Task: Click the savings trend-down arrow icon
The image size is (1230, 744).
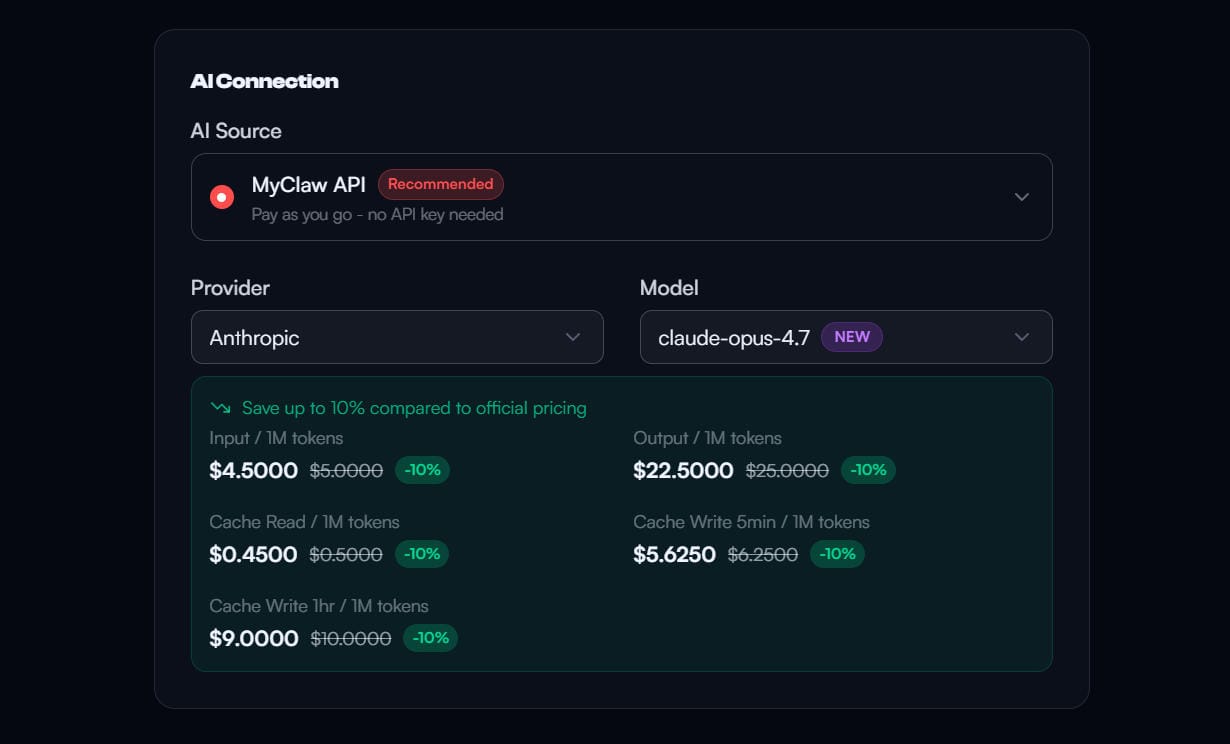Action: 220,408
